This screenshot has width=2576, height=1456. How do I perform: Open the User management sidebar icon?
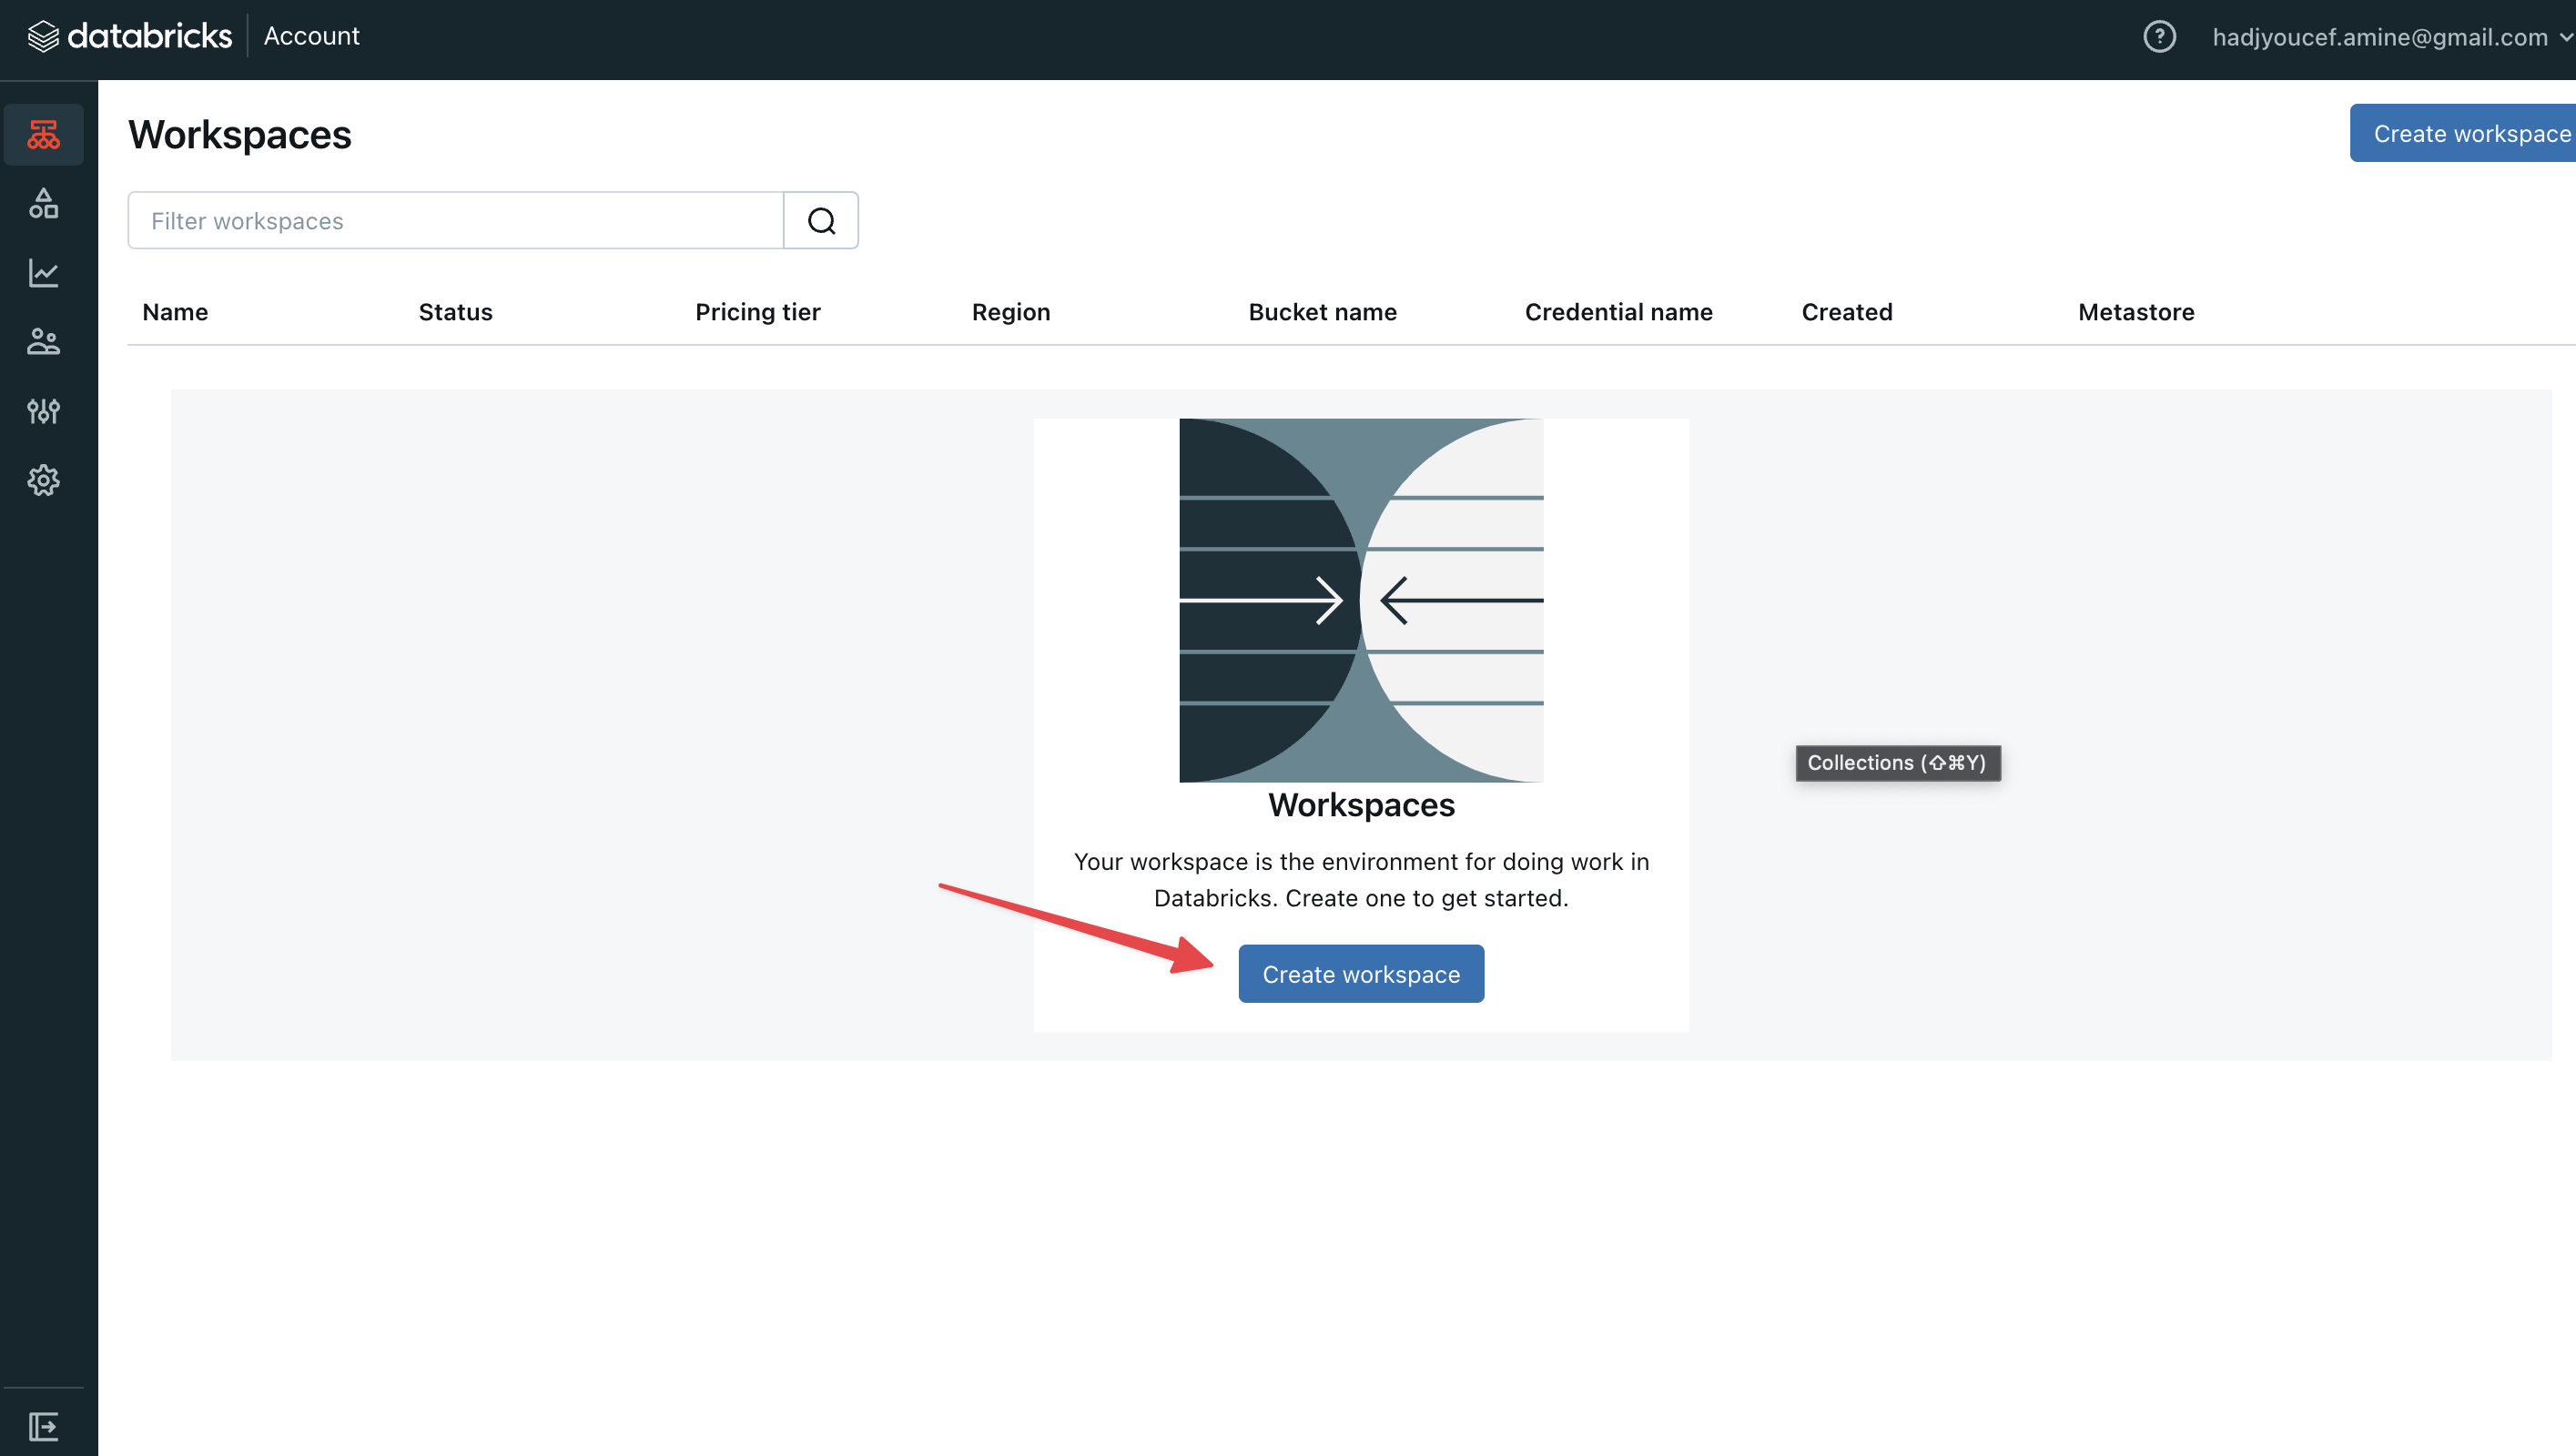(43, 342)
